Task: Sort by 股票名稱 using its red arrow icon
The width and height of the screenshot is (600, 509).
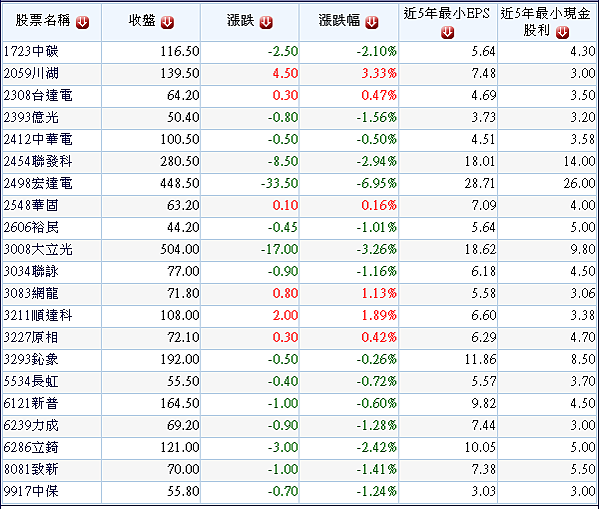Action: [82, 23]
